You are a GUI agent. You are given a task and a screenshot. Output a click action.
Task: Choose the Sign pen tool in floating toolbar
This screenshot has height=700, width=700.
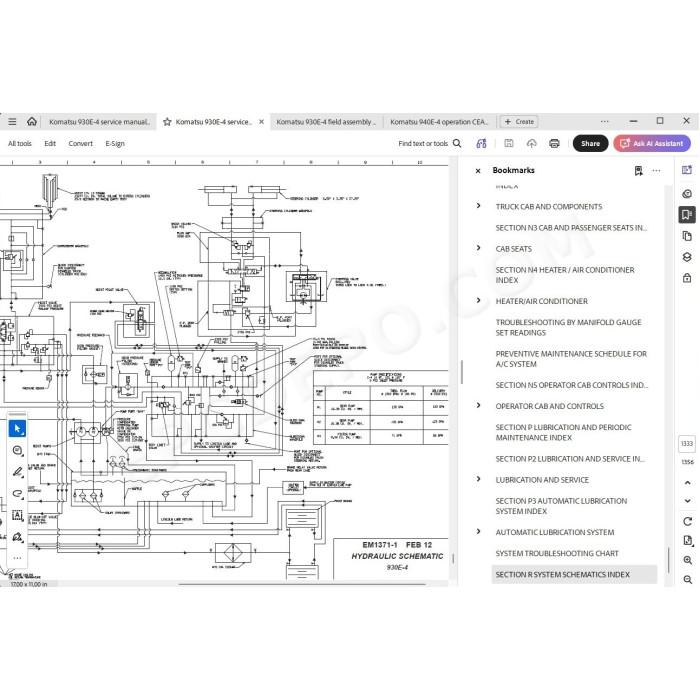[x=17, y=537]
